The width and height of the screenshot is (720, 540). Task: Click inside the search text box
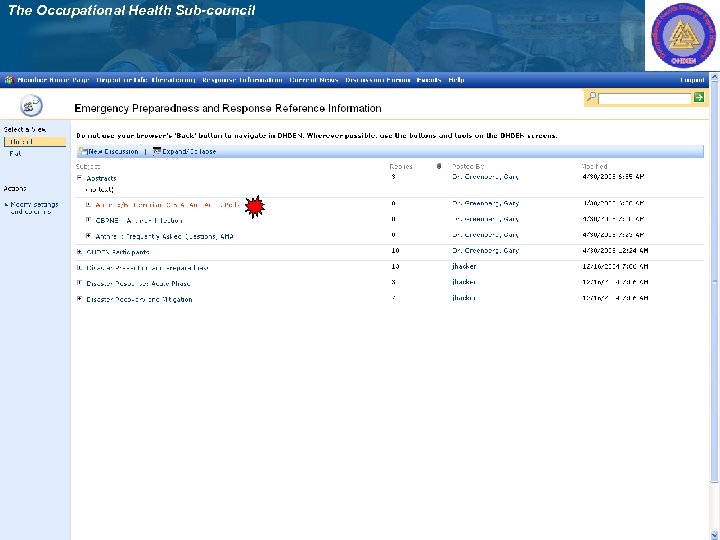645,98
